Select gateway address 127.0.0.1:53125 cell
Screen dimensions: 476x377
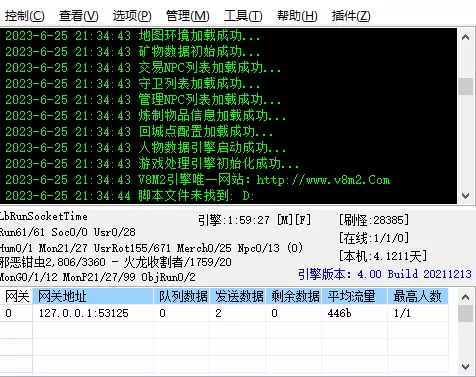coord(93,313)
